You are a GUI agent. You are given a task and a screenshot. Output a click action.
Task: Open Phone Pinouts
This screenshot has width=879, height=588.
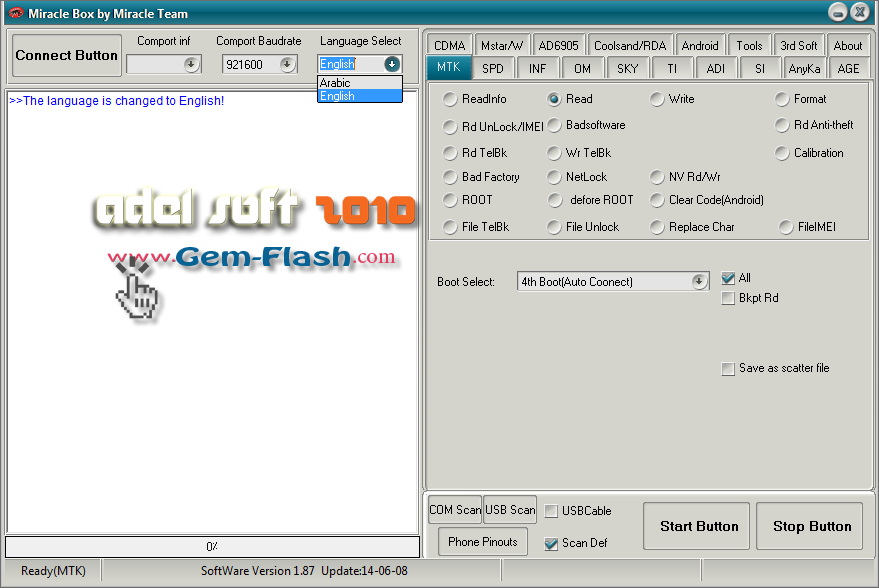[483, 541]
